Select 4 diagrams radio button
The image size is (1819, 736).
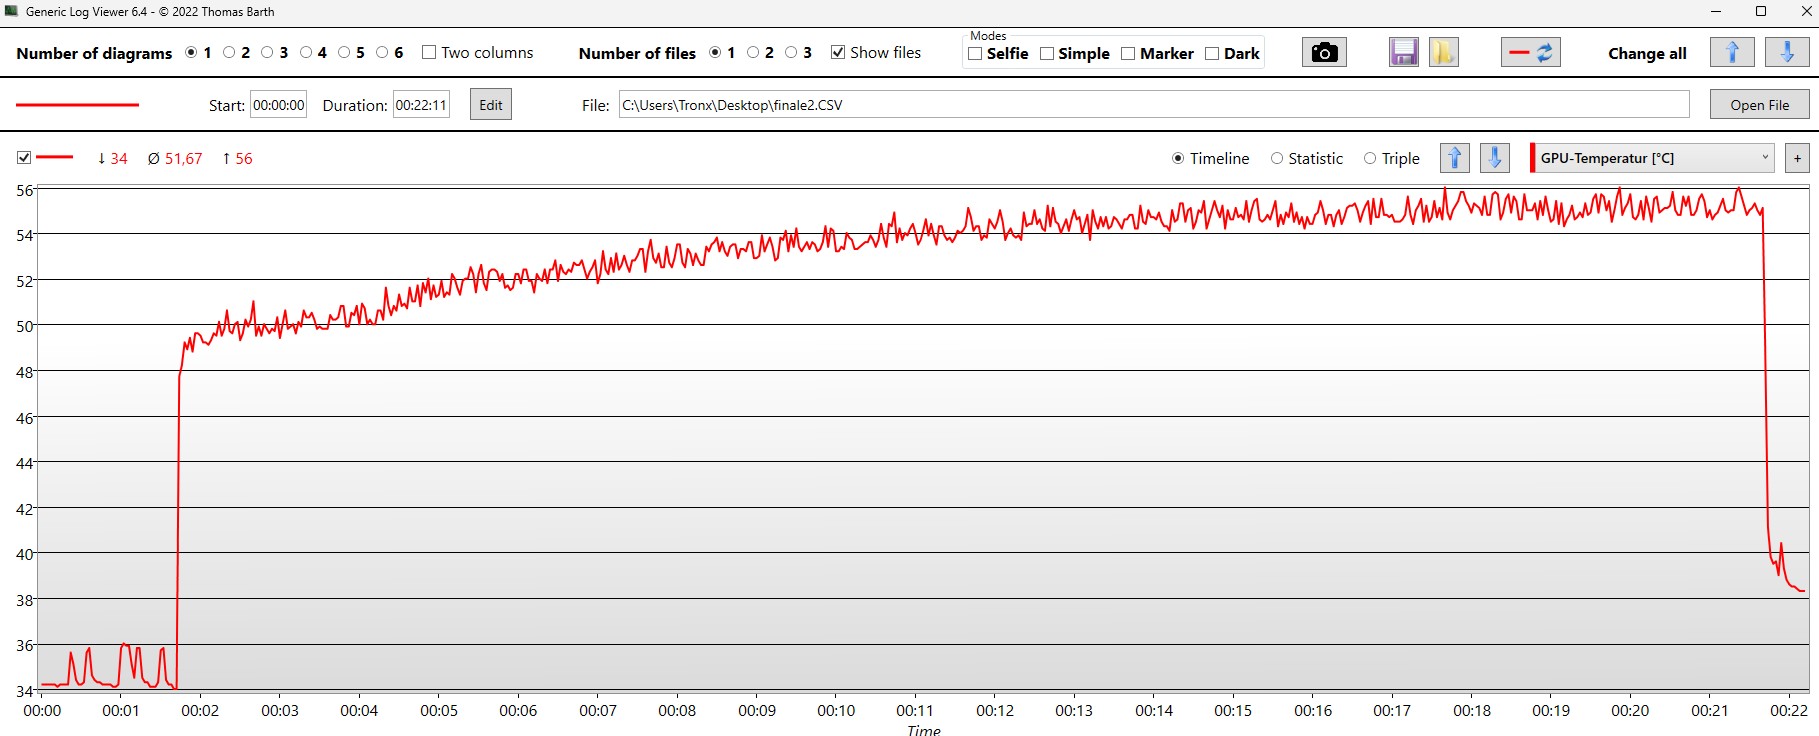[306, 53]
